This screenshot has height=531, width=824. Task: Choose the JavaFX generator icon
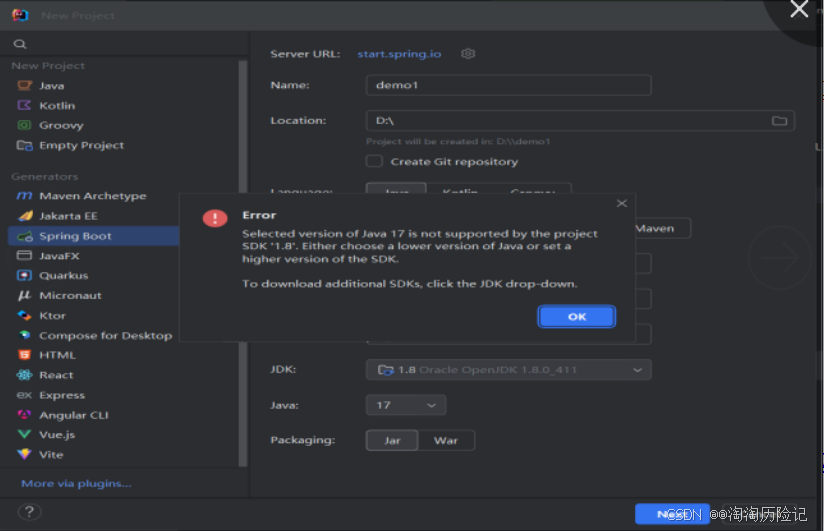pos(24,256)
